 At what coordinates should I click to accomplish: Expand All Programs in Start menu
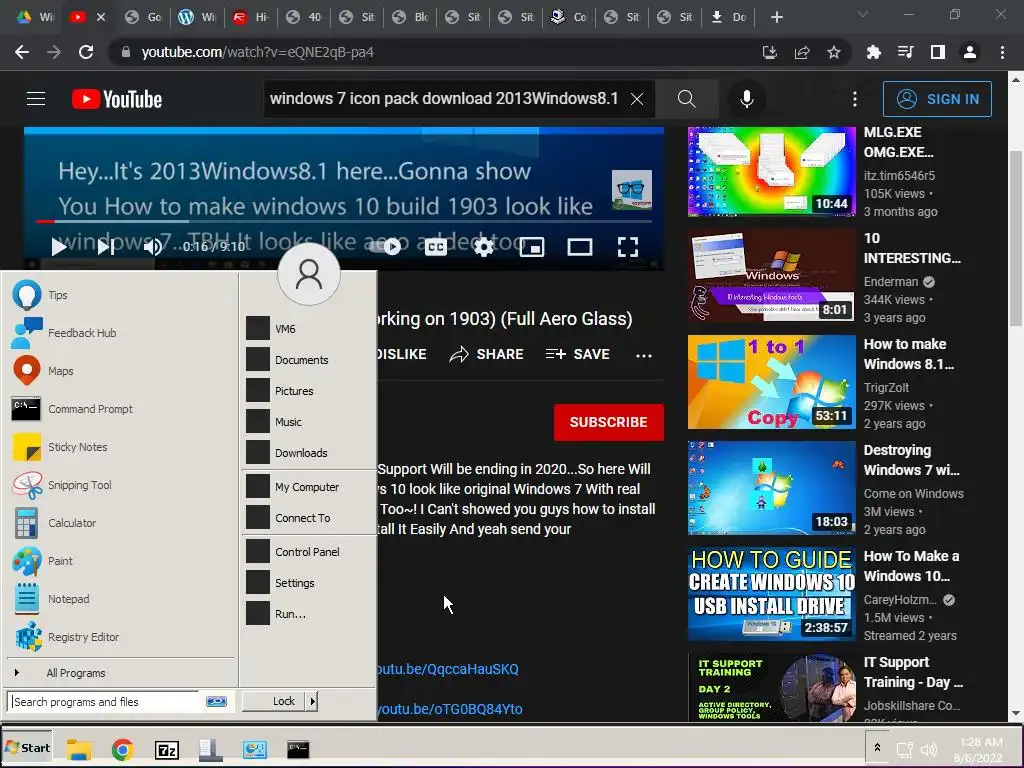(121, 673)
